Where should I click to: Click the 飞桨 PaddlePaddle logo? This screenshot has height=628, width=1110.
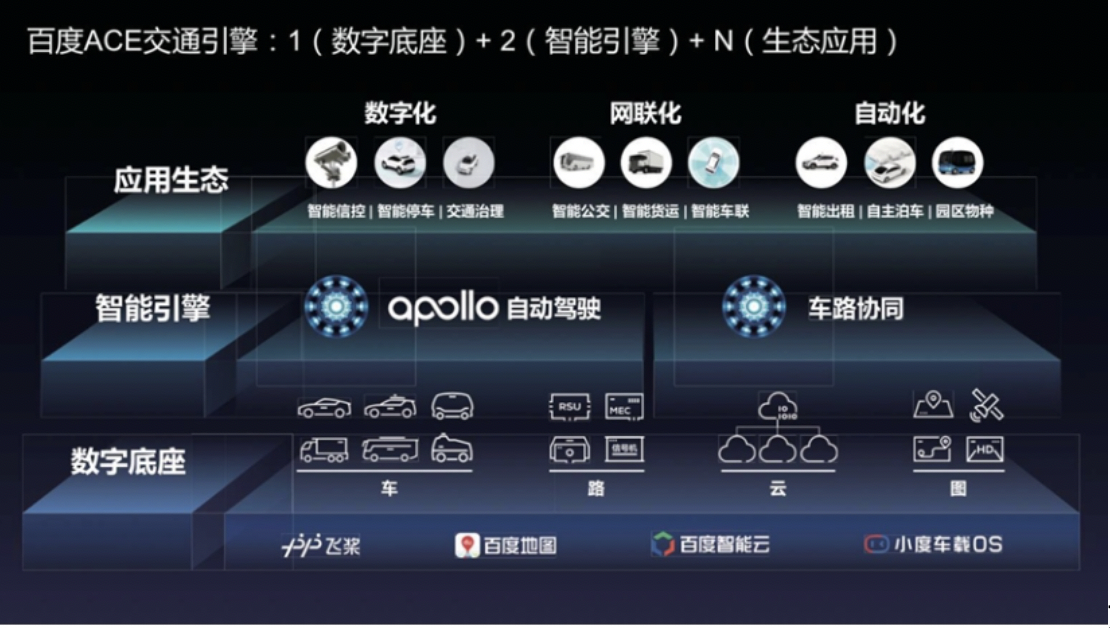321,545
